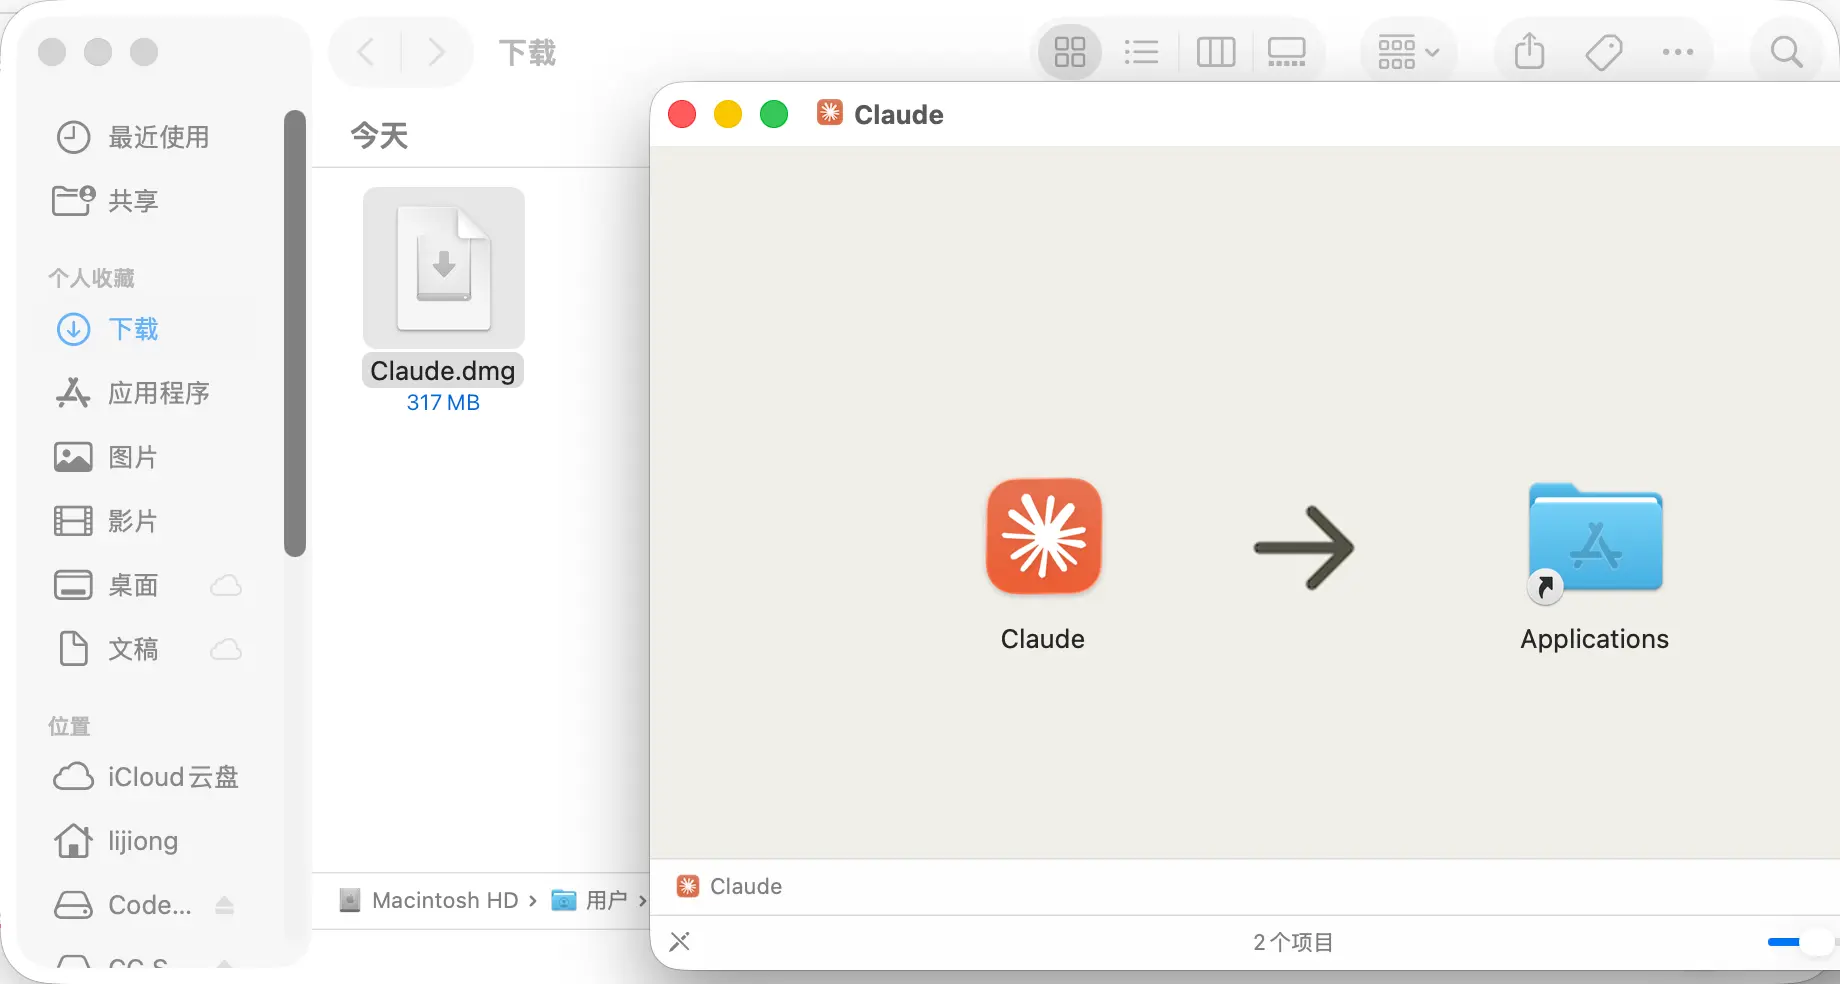The height and width of the screenshot is (984, 1840).
Task: Switch to list view in toolbar
Action: 1141,52
